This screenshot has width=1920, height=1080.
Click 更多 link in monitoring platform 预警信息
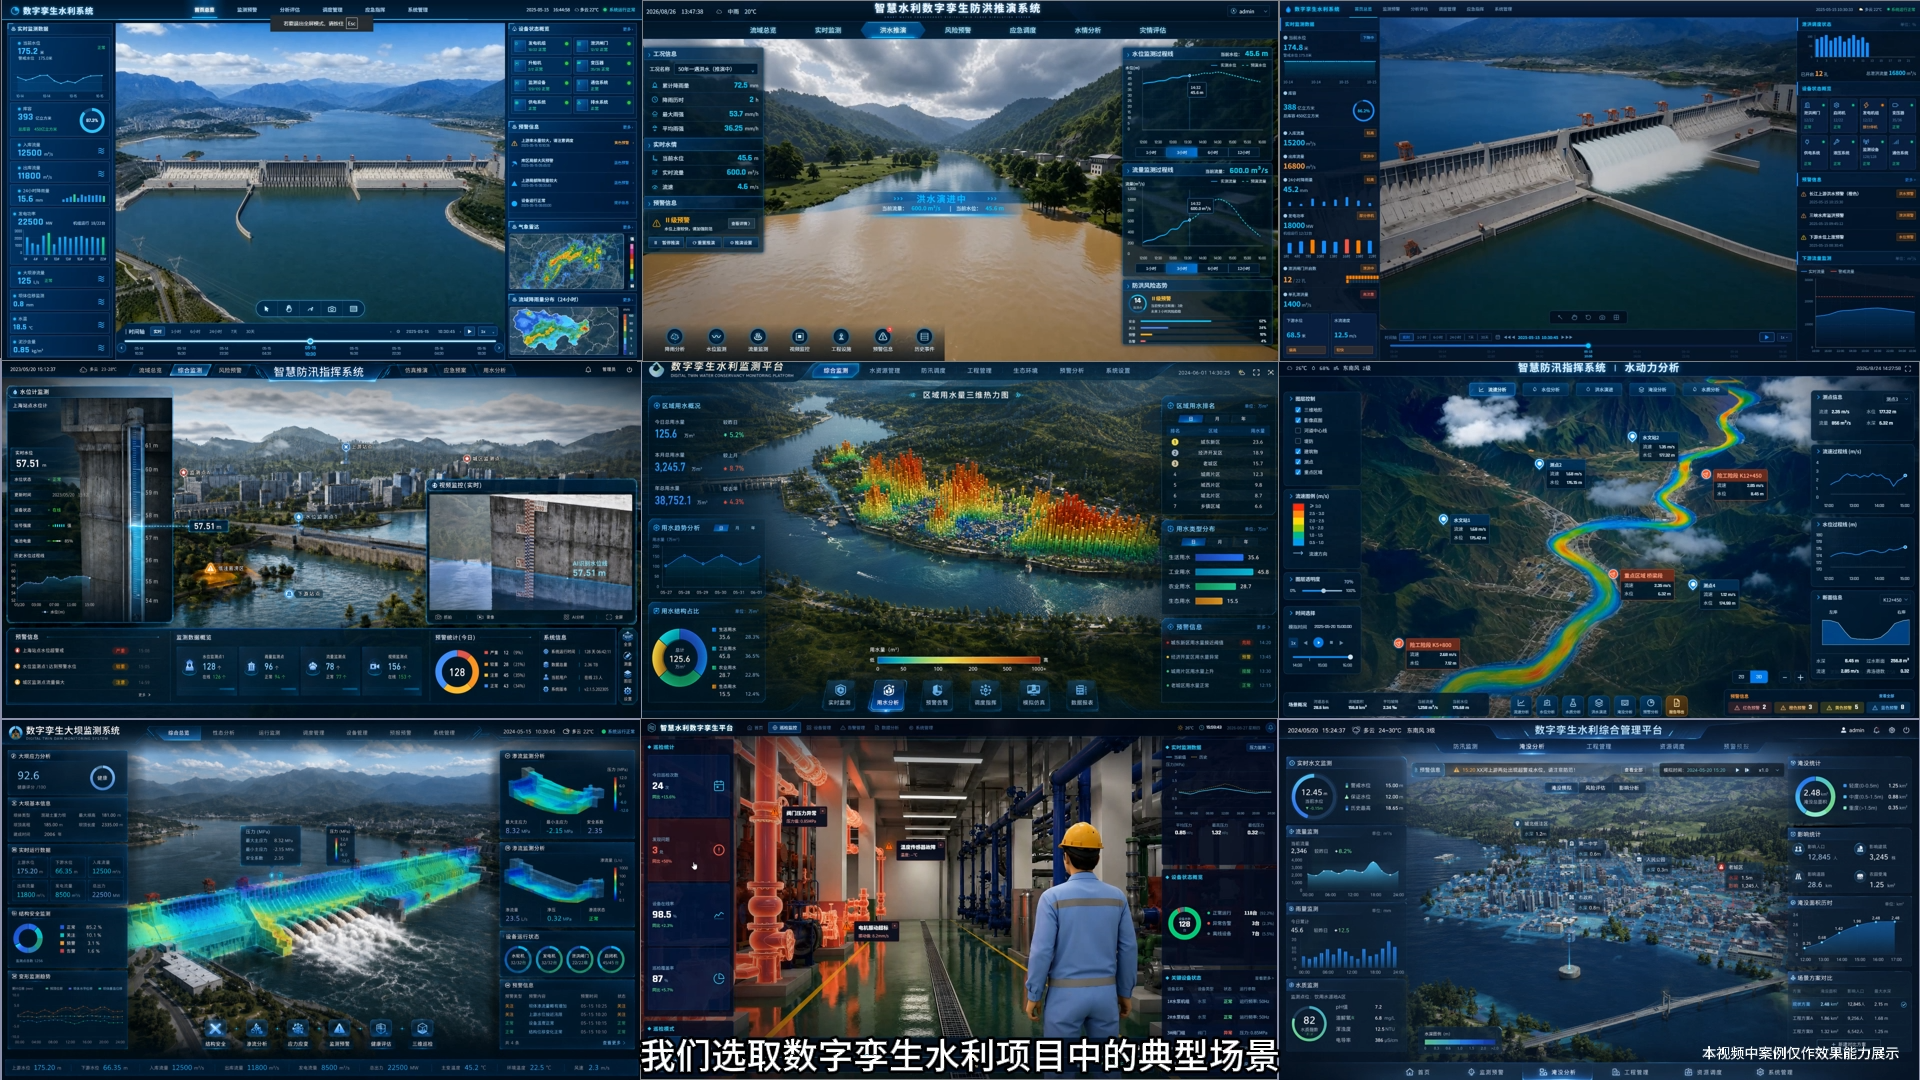[1263, 627]
